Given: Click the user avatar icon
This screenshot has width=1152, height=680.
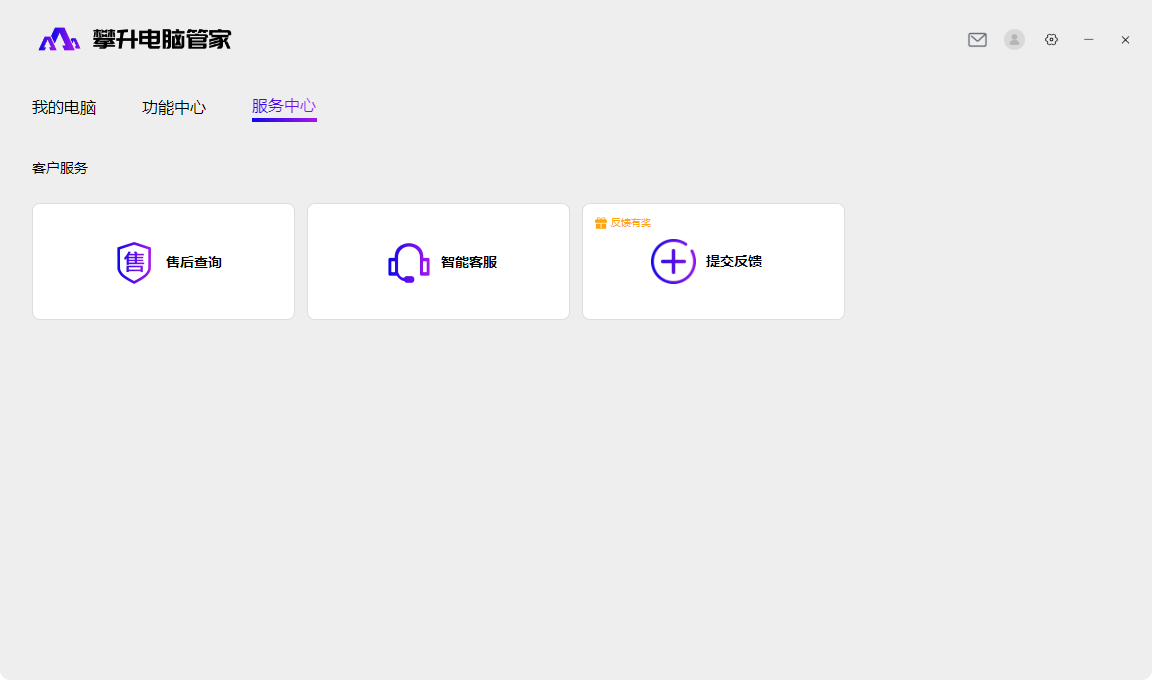Looking at the screenshot, I should point(1014,40).
